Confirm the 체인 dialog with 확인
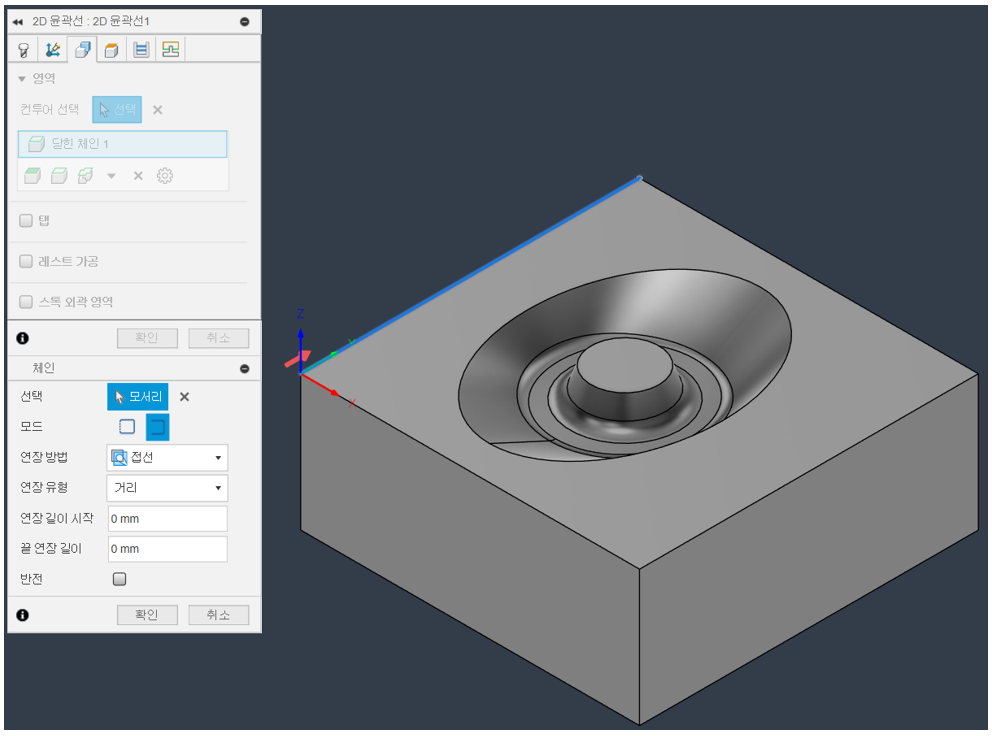 click(x=147, y=615)
